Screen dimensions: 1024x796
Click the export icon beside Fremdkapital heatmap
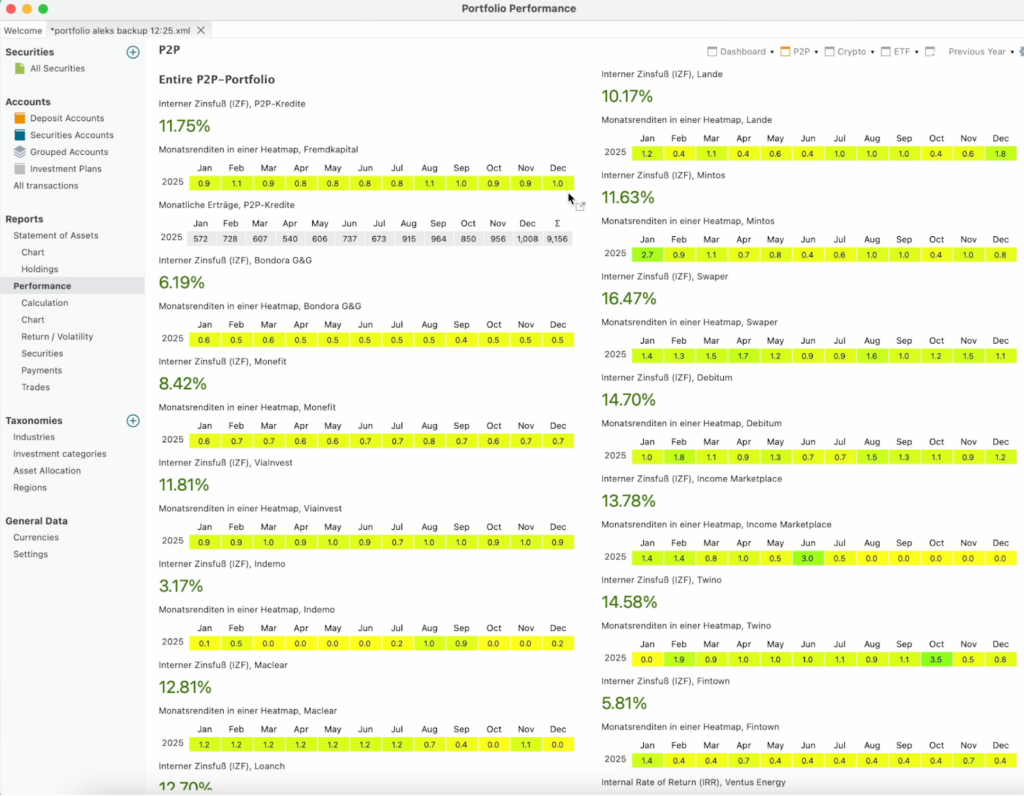[x=580, y=205]
